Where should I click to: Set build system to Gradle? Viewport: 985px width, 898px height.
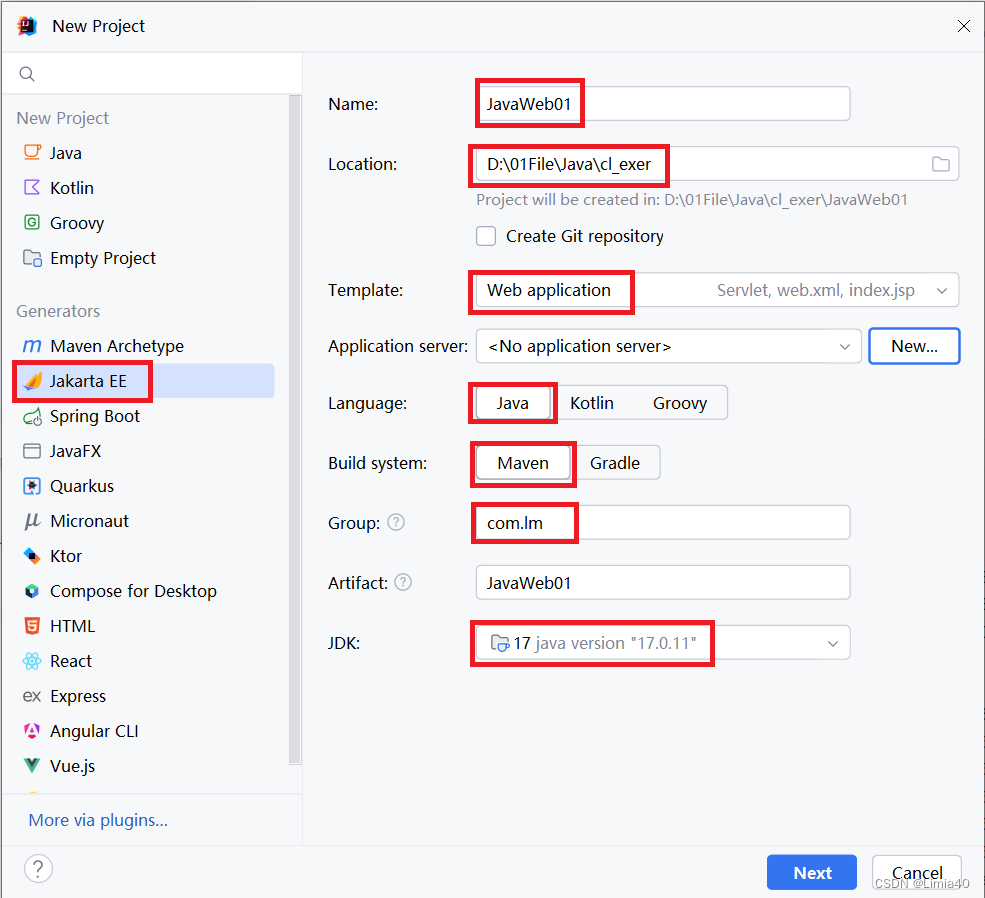pyautogui.click(x=614, y=463)
